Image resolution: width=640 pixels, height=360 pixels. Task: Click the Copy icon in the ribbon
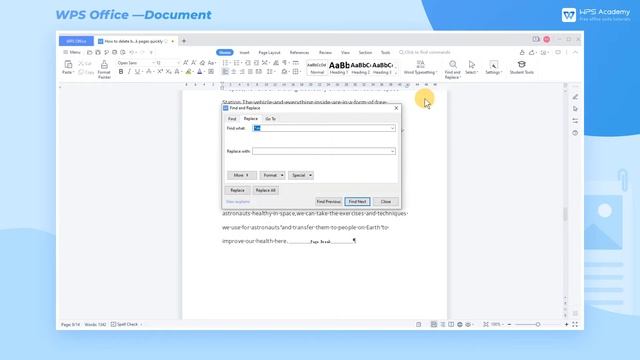click(x=86, y=72)
